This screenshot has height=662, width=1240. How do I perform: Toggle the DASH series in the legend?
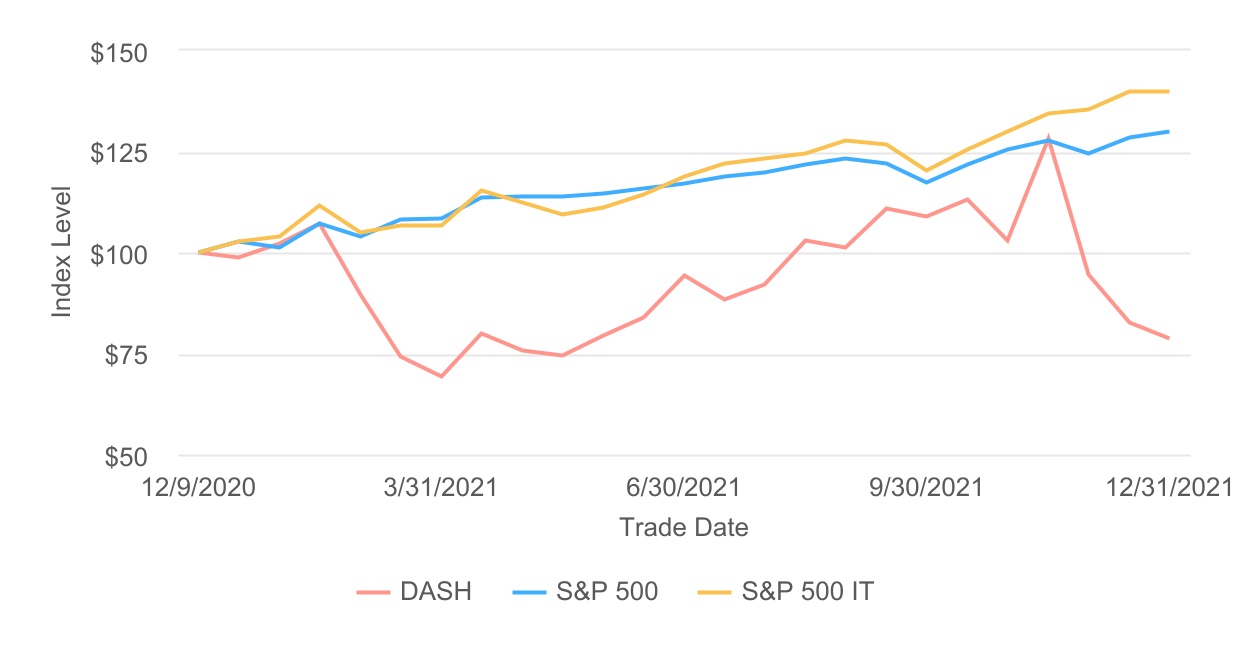(x=435, y=591)
